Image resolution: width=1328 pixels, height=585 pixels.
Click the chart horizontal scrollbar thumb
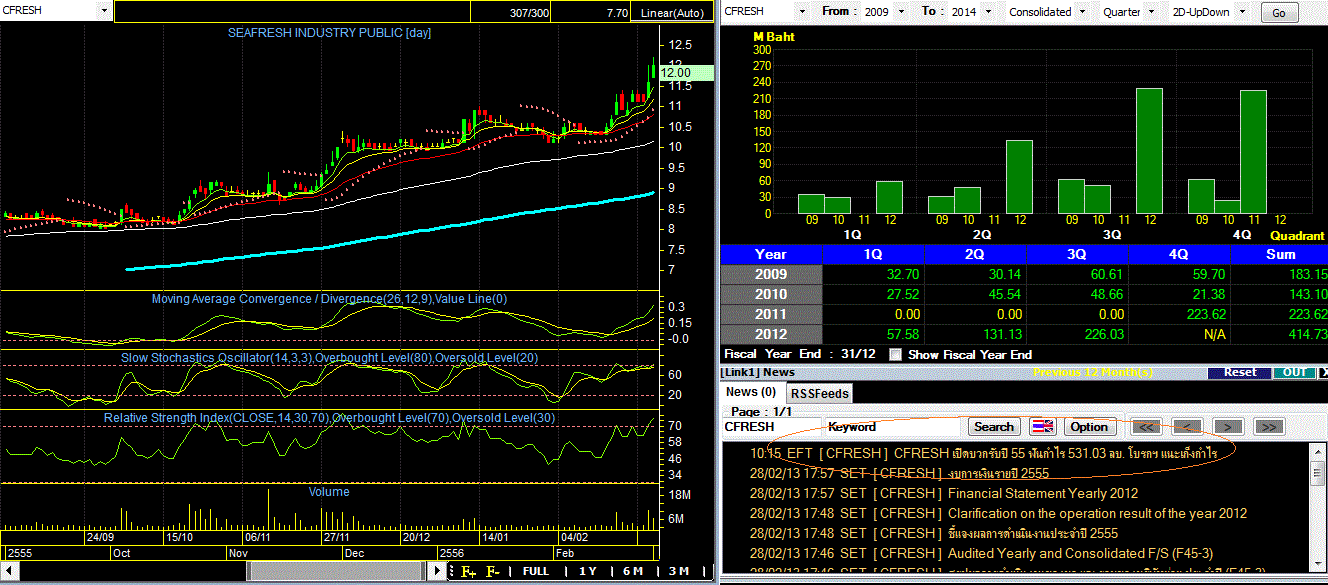coord(335,570)
